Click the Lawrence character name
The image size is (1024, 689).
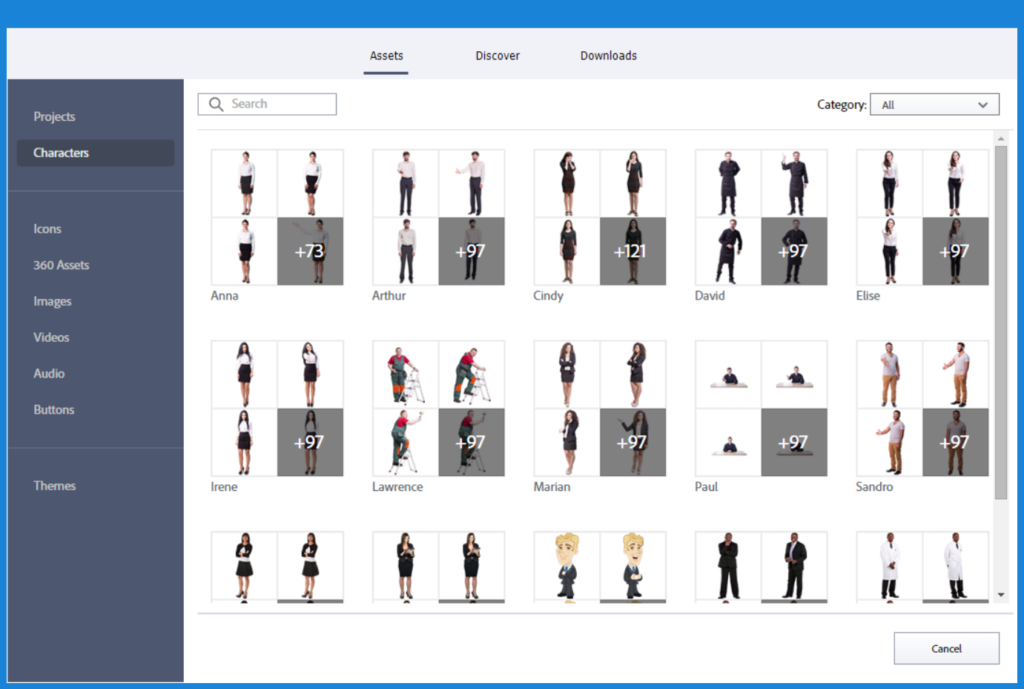398,487
